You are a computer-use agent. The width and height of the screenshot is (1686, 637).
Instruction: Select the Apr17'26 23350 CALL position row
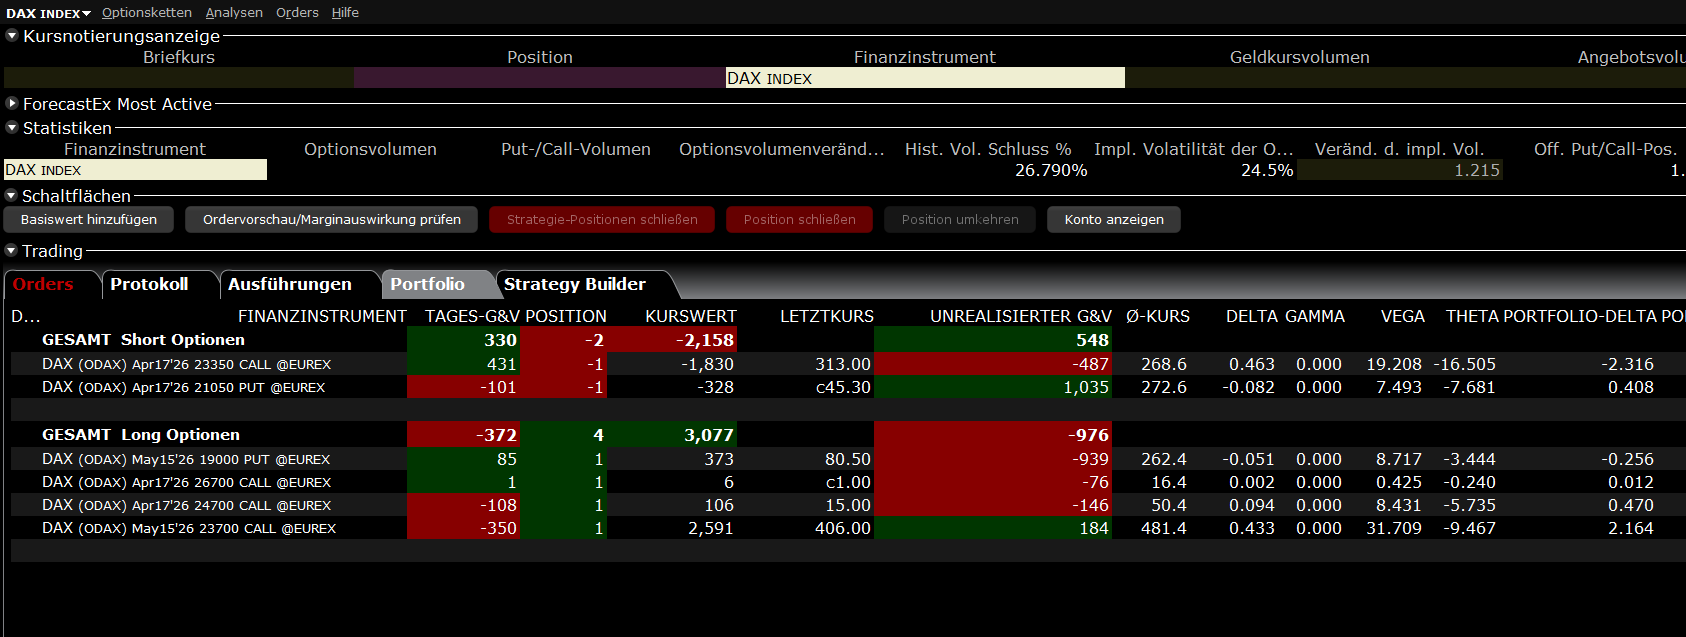pos(186,365)
